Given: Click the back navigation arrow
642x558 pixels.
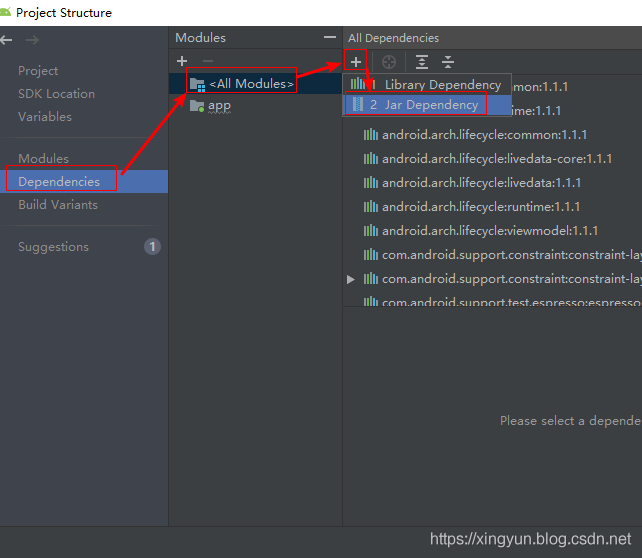Looking at the screenshot, I should pos(7,40).
